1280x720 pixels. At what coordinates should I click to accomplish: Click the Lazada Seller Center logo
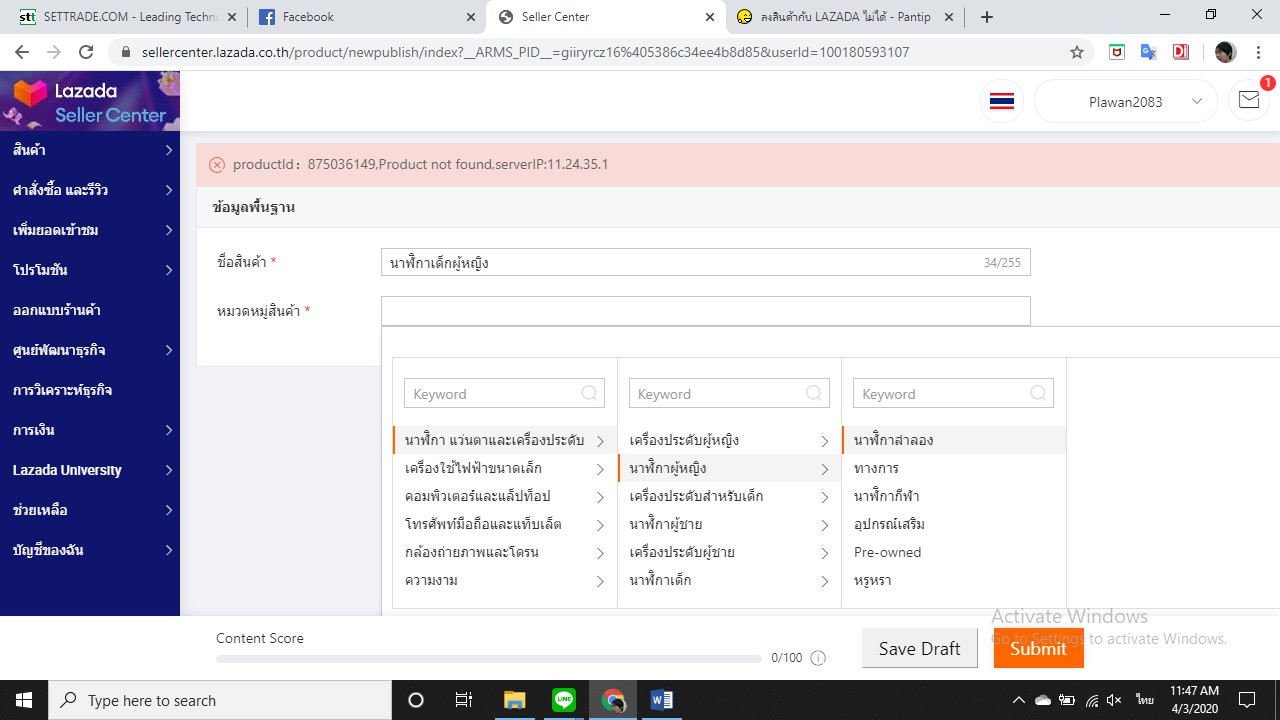pos(90,101)
